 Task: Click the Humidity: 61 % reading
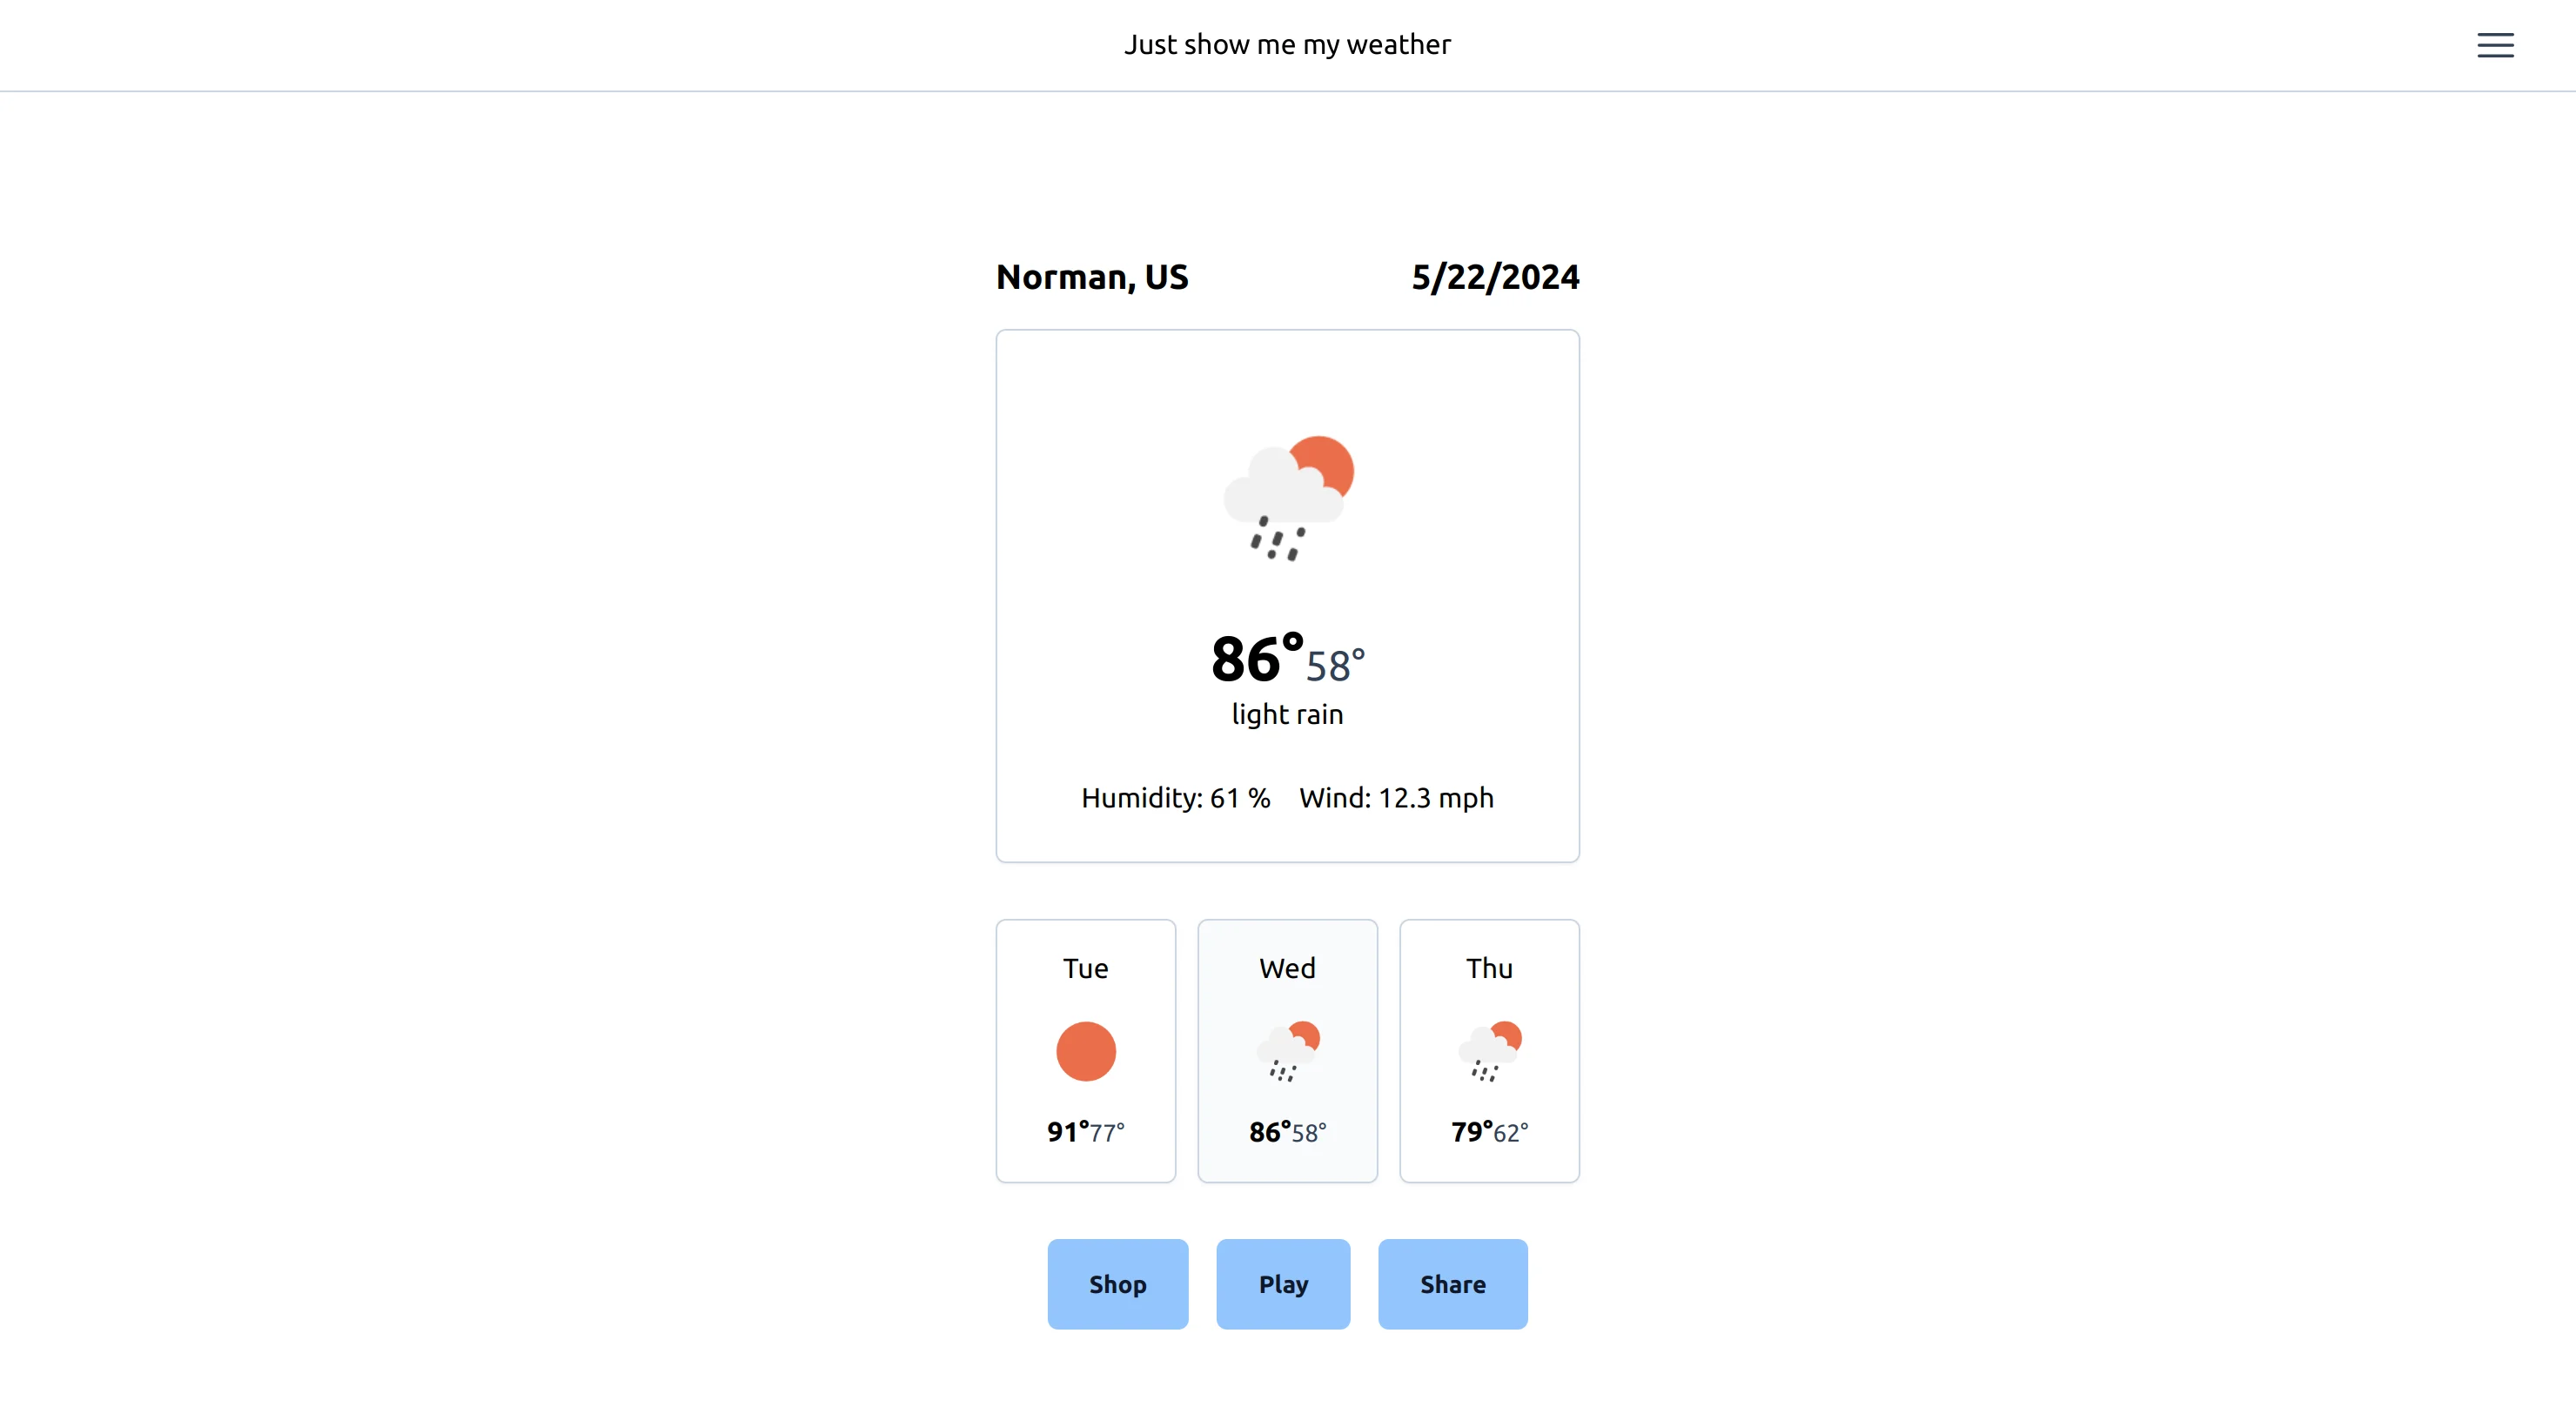coord(1175,798)
